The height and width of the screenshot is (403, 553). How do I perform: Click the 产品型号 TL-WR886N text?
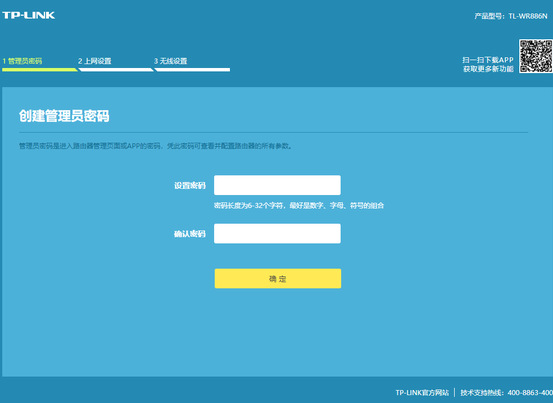click(x=511, y=16)
